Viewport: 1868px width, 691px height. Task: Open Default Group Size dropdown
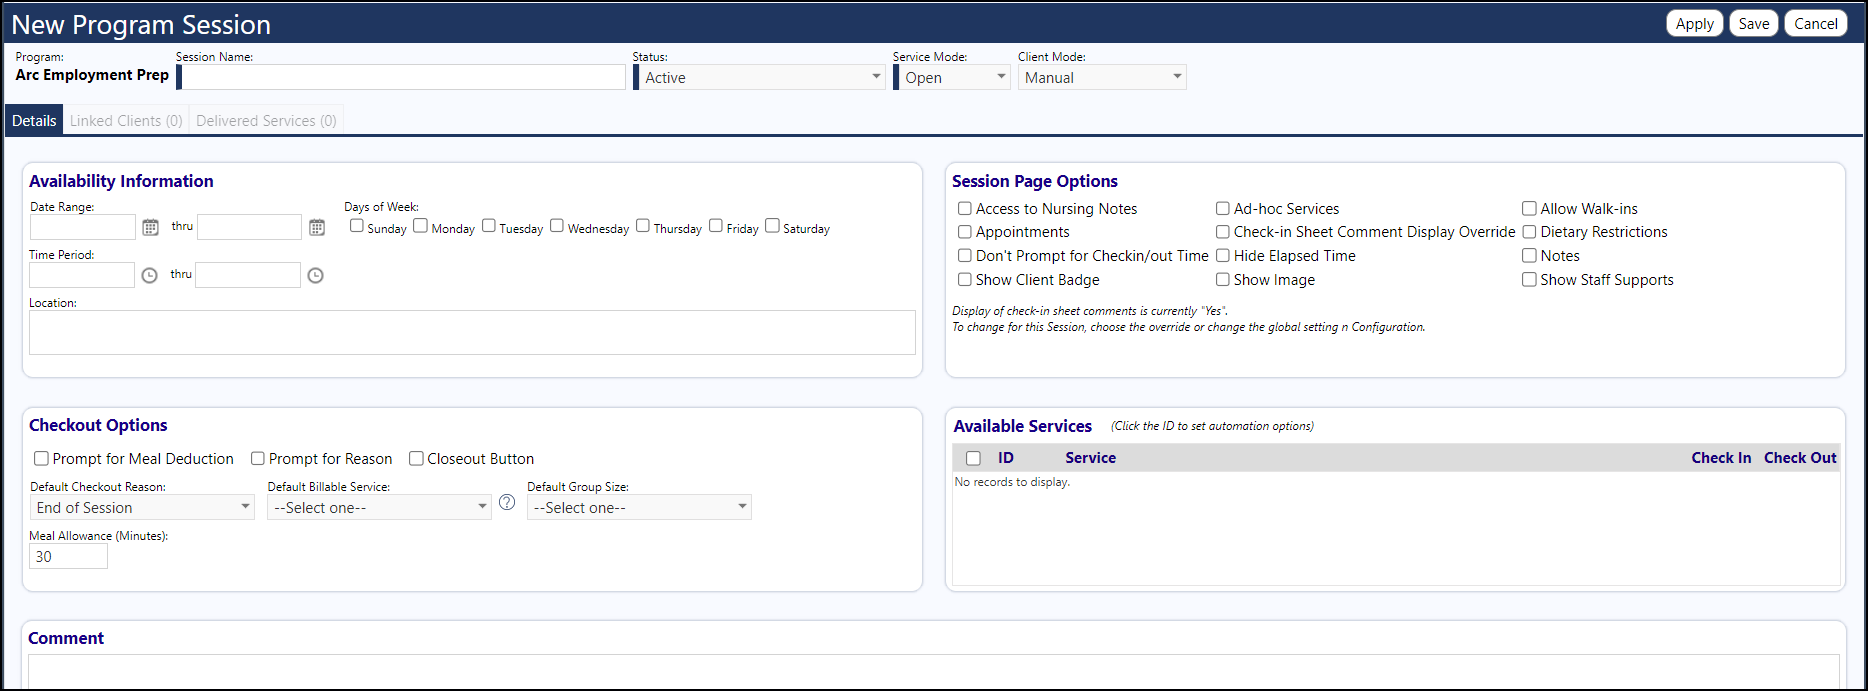(639, 508)
